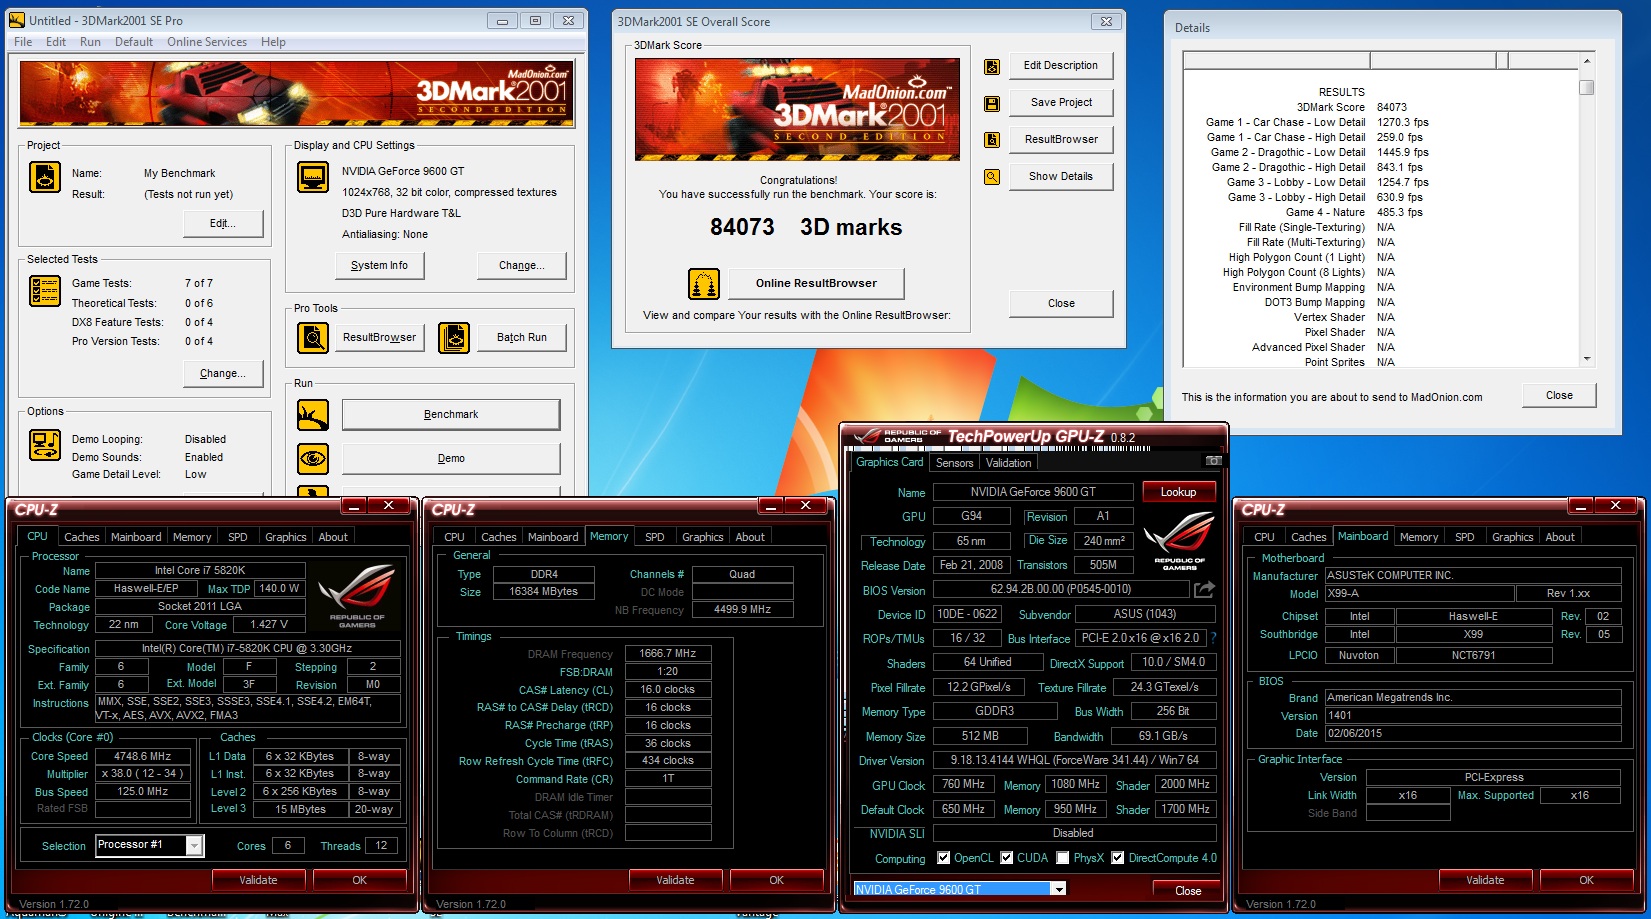The height and width of the screenshot is (919, 1651).
Task: Click the Details list scrollbar thumb
Action: 1586,87
